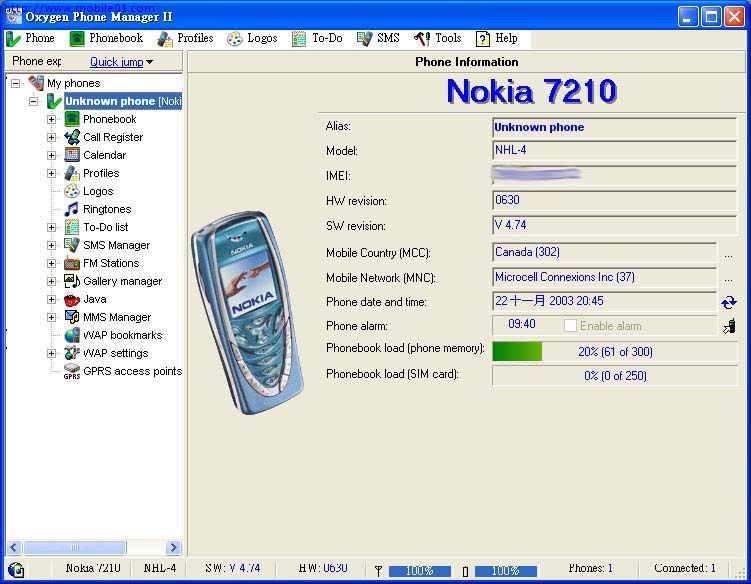751x584 pixels.
Task: Click the Phone alarm time 09:40 field
Action: 522,324
